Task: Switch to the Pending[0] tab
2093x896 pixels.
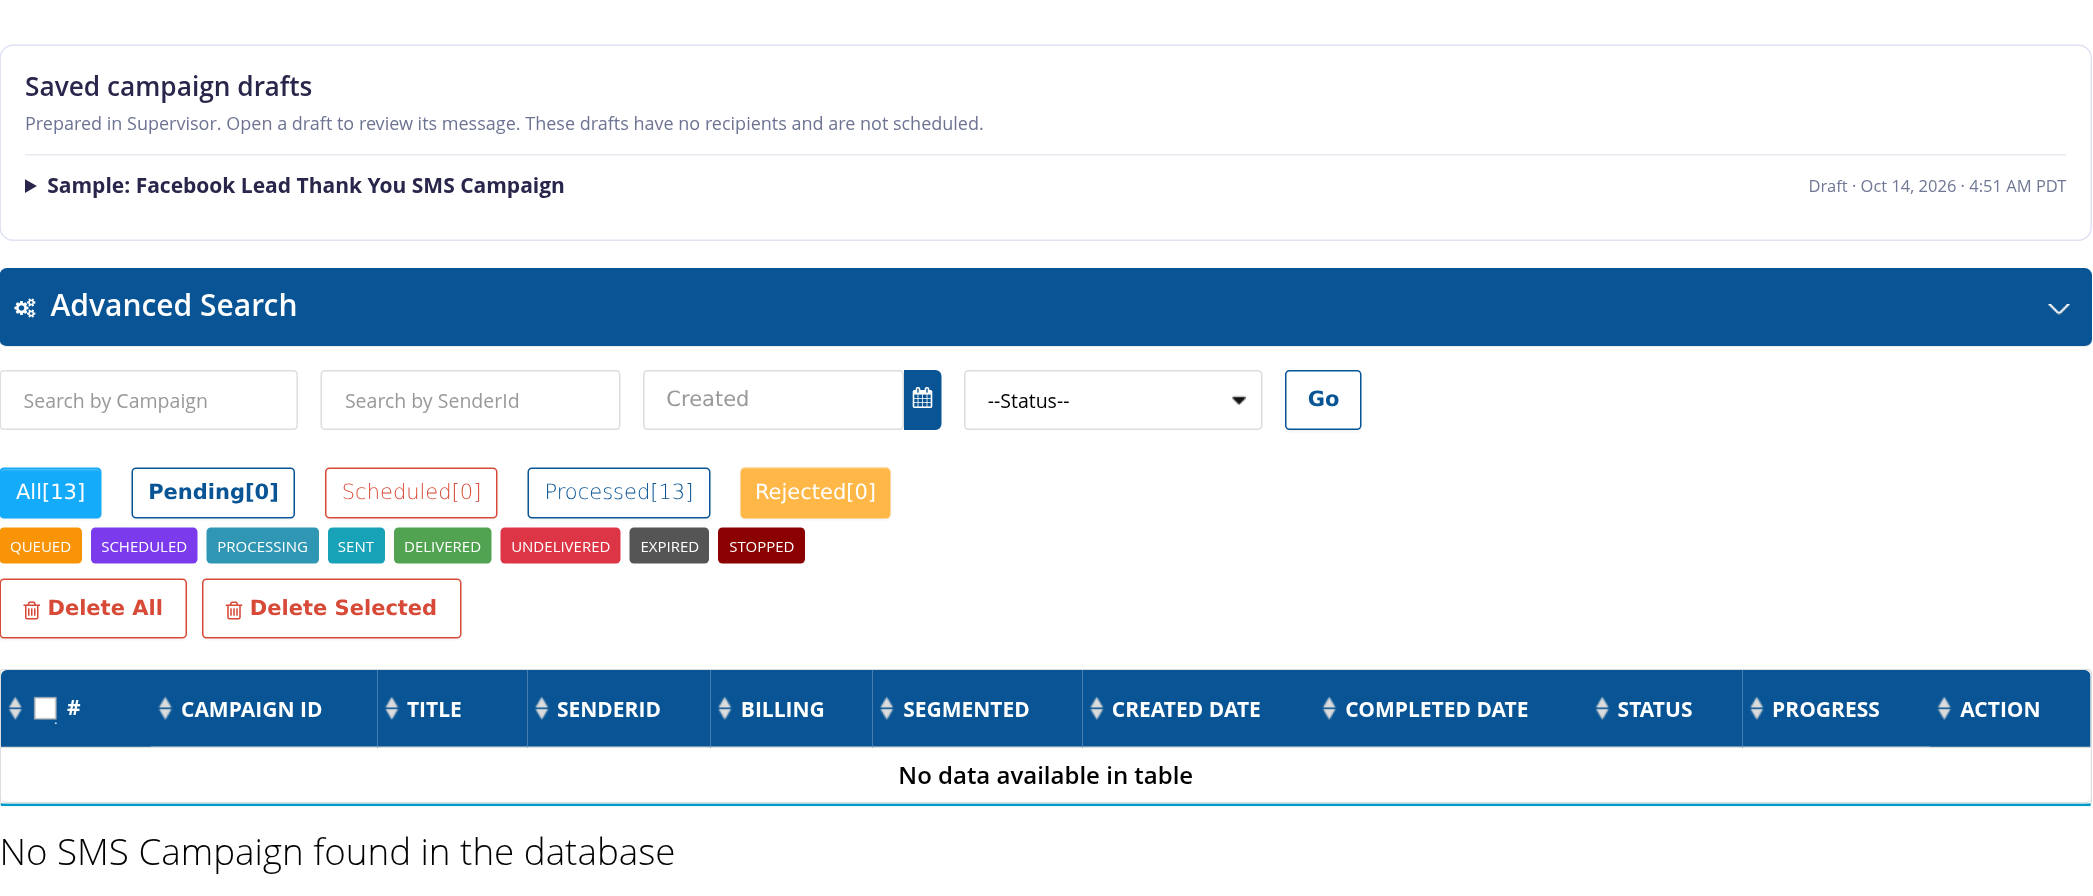Action: click(x=213, y=492)
